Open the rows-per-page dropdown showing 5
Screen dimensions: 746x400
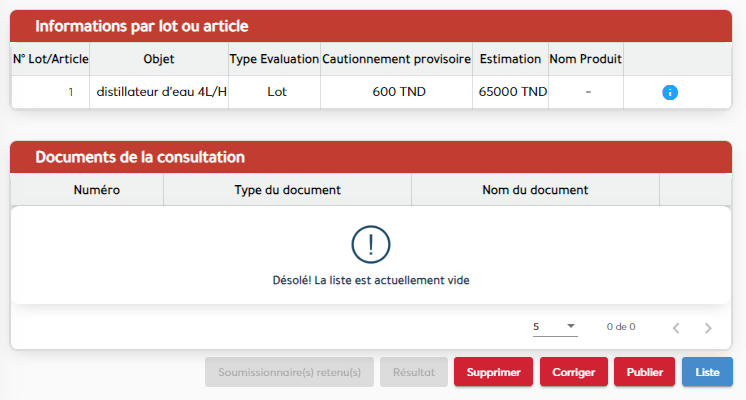click(555, 327)
